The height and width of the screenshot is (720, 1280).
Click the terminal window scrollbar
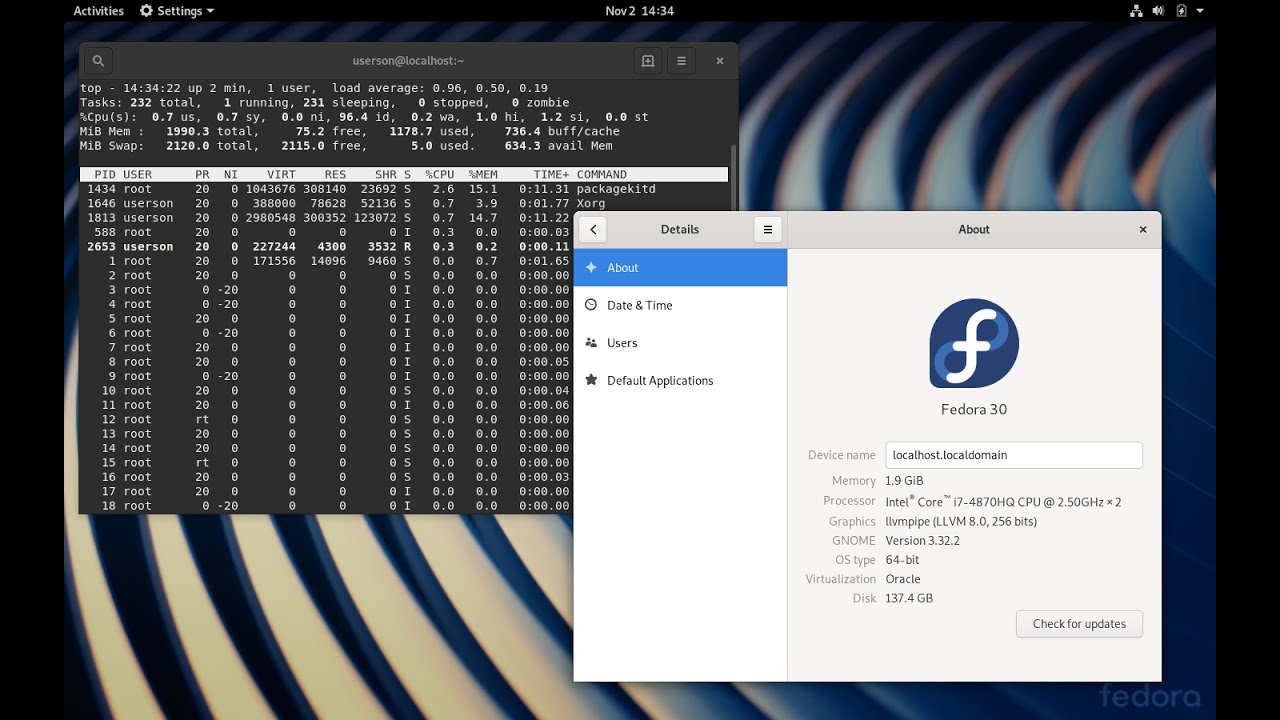coord(733,180)
